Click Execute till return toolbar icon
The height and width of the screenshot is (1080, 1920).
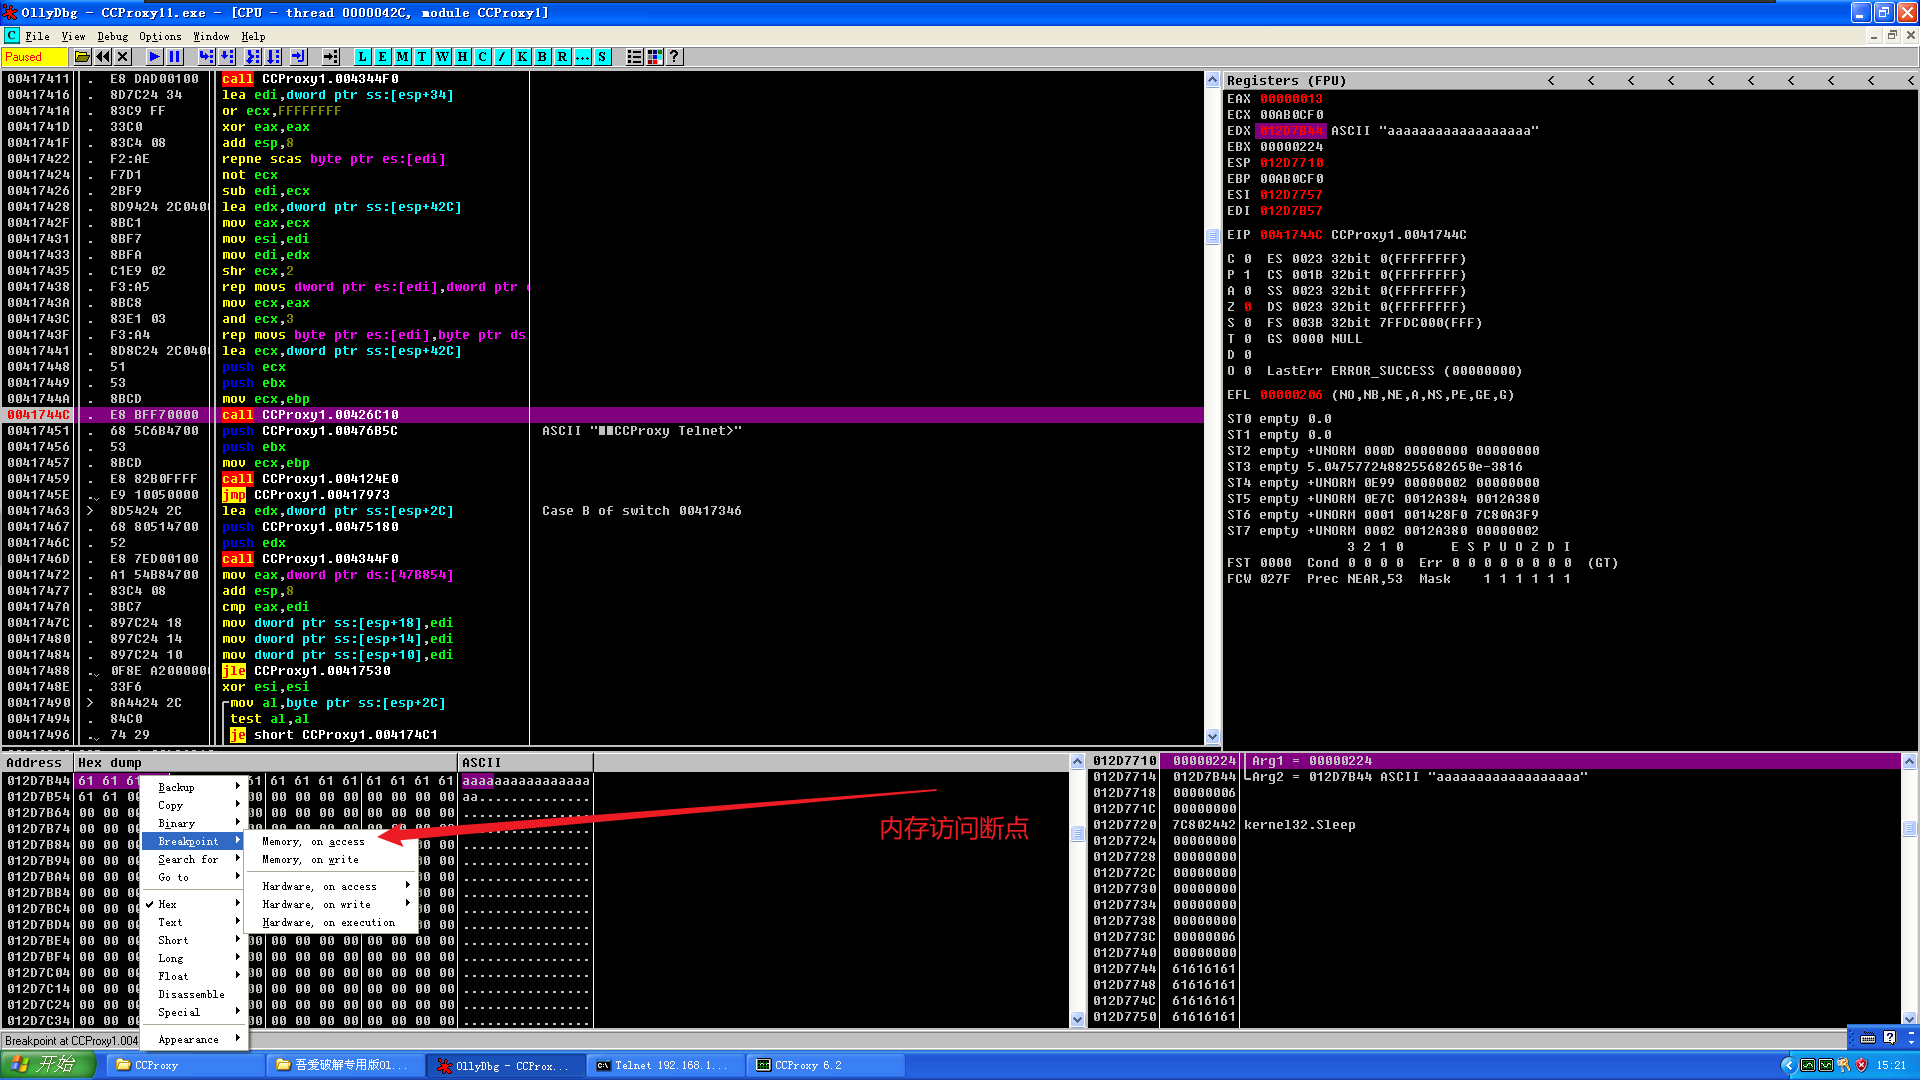(x=299, y=57)
